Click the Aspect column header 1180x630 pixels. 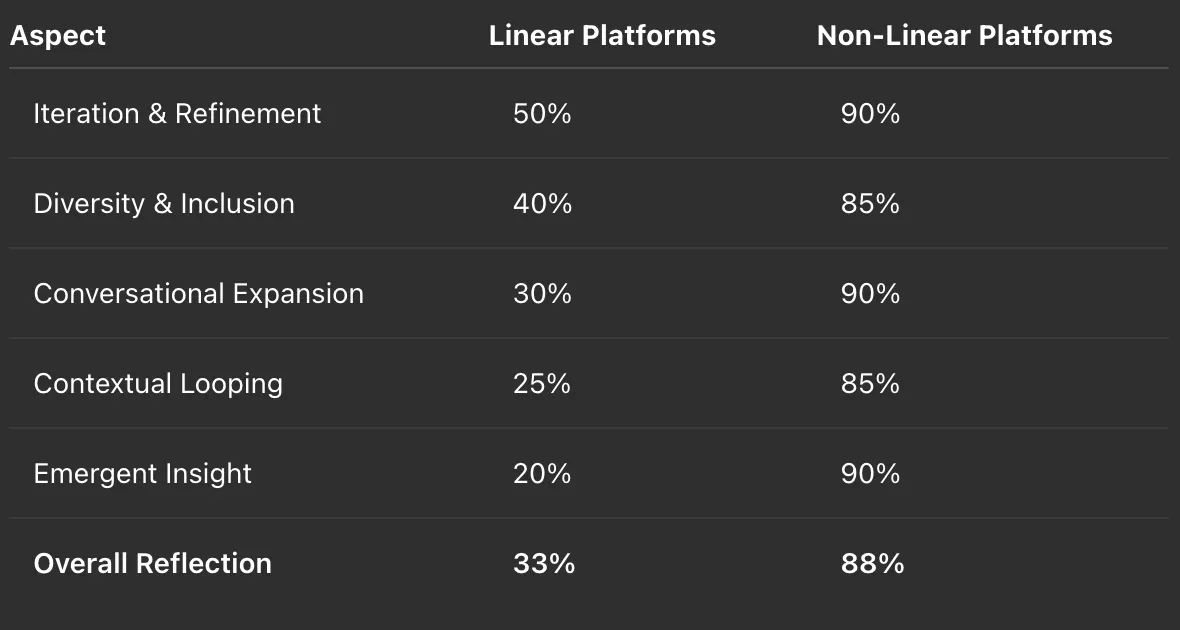(x=57, y=36)
